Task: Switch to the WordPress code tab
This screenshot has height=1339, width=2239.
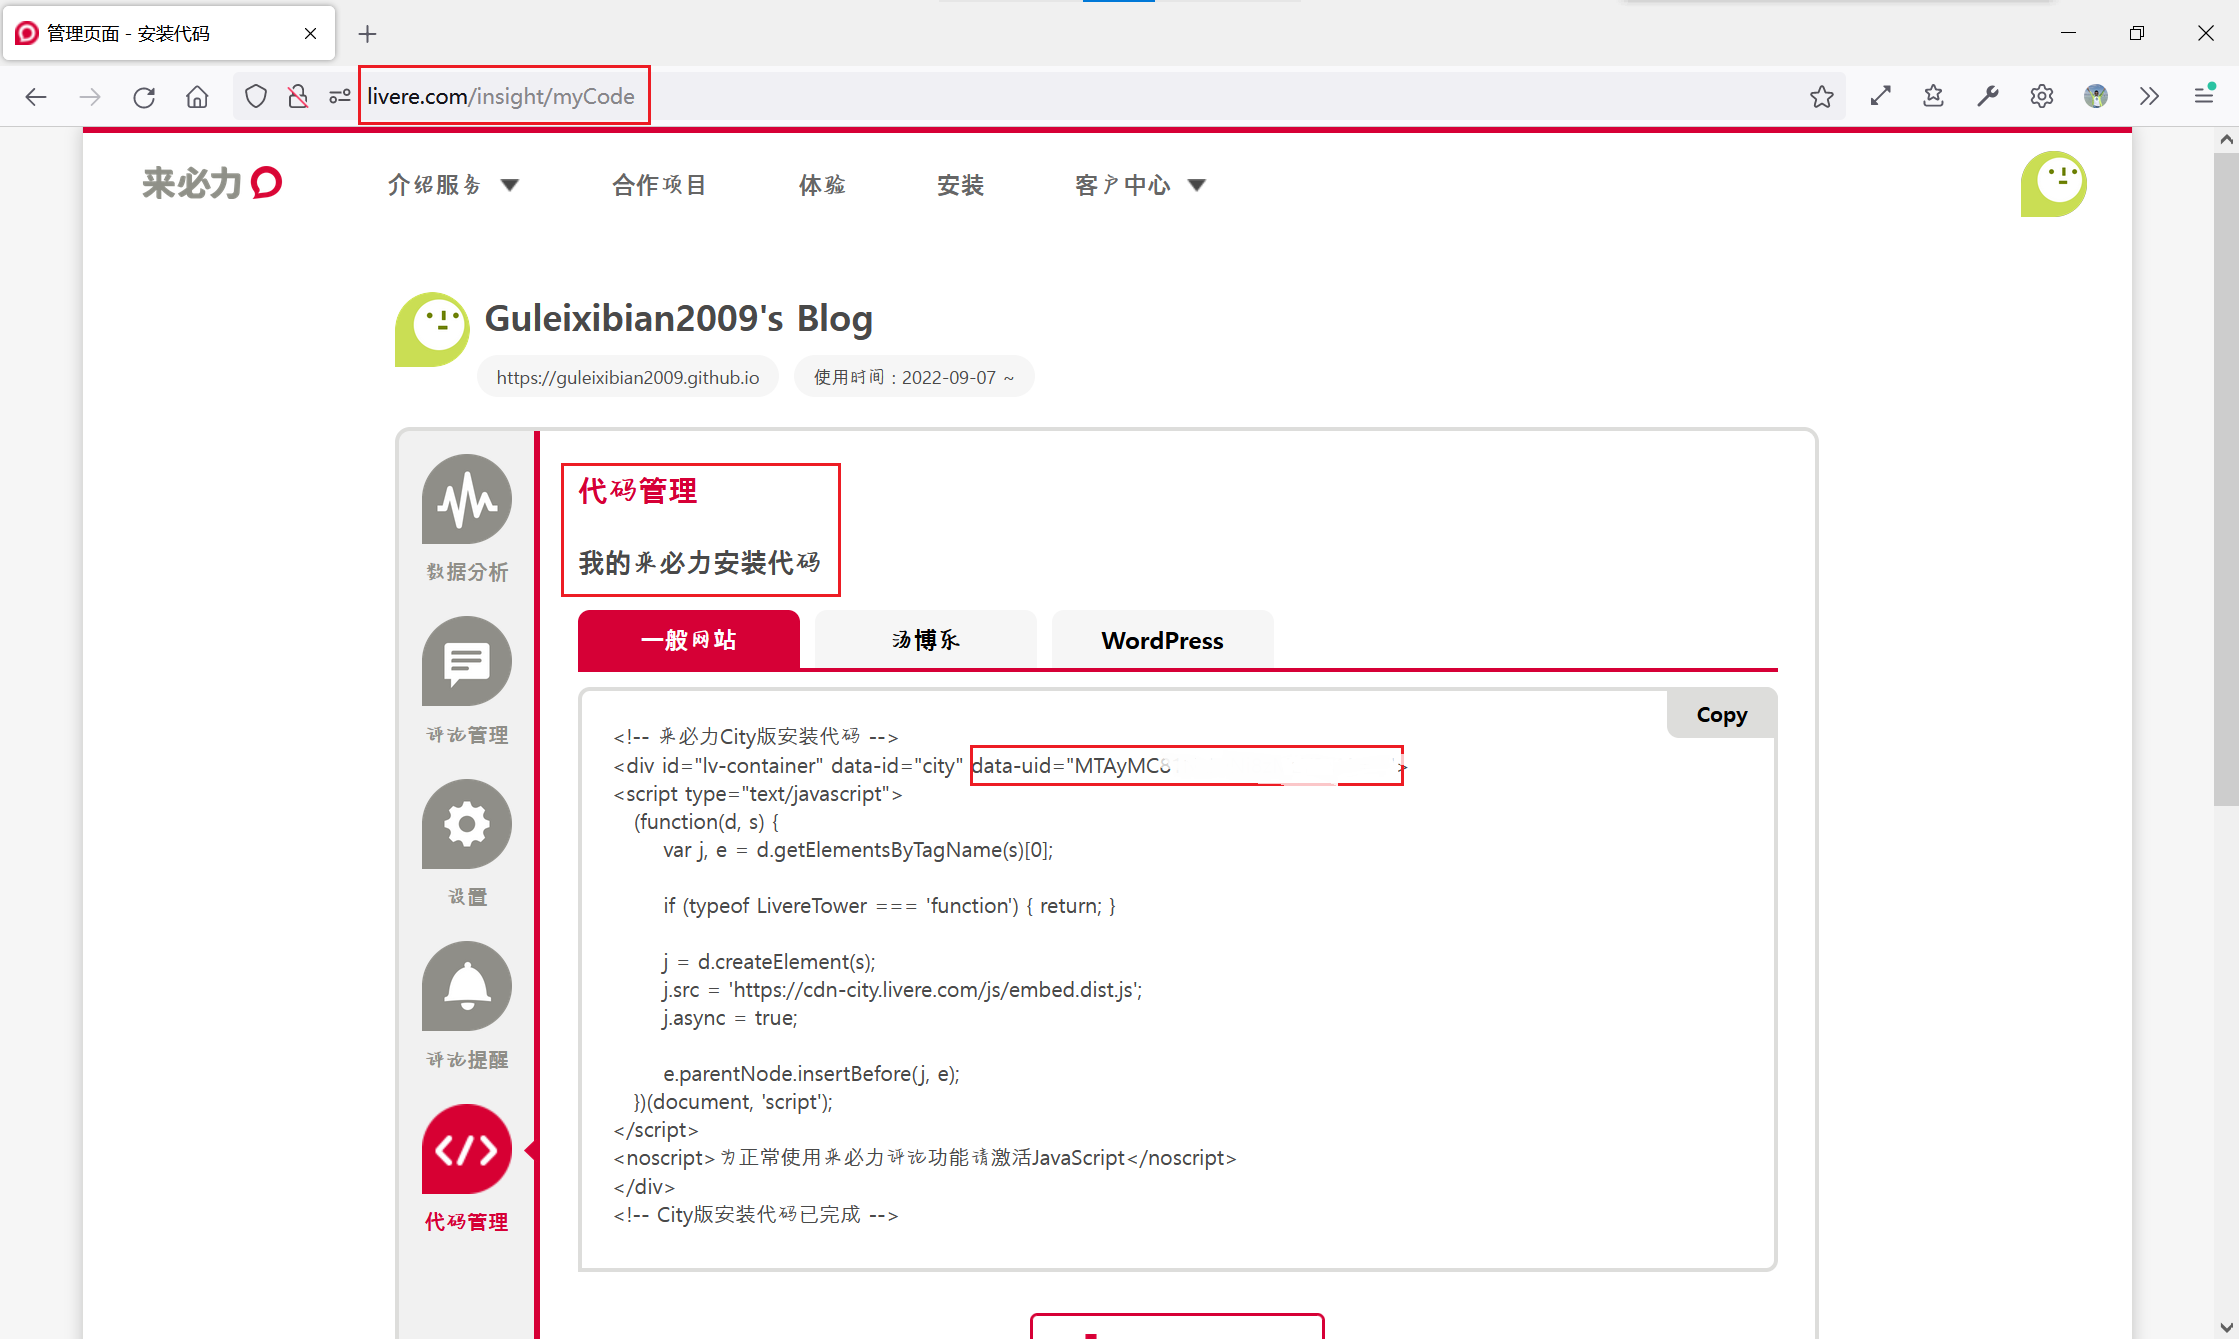Action: coord(1162,640)
